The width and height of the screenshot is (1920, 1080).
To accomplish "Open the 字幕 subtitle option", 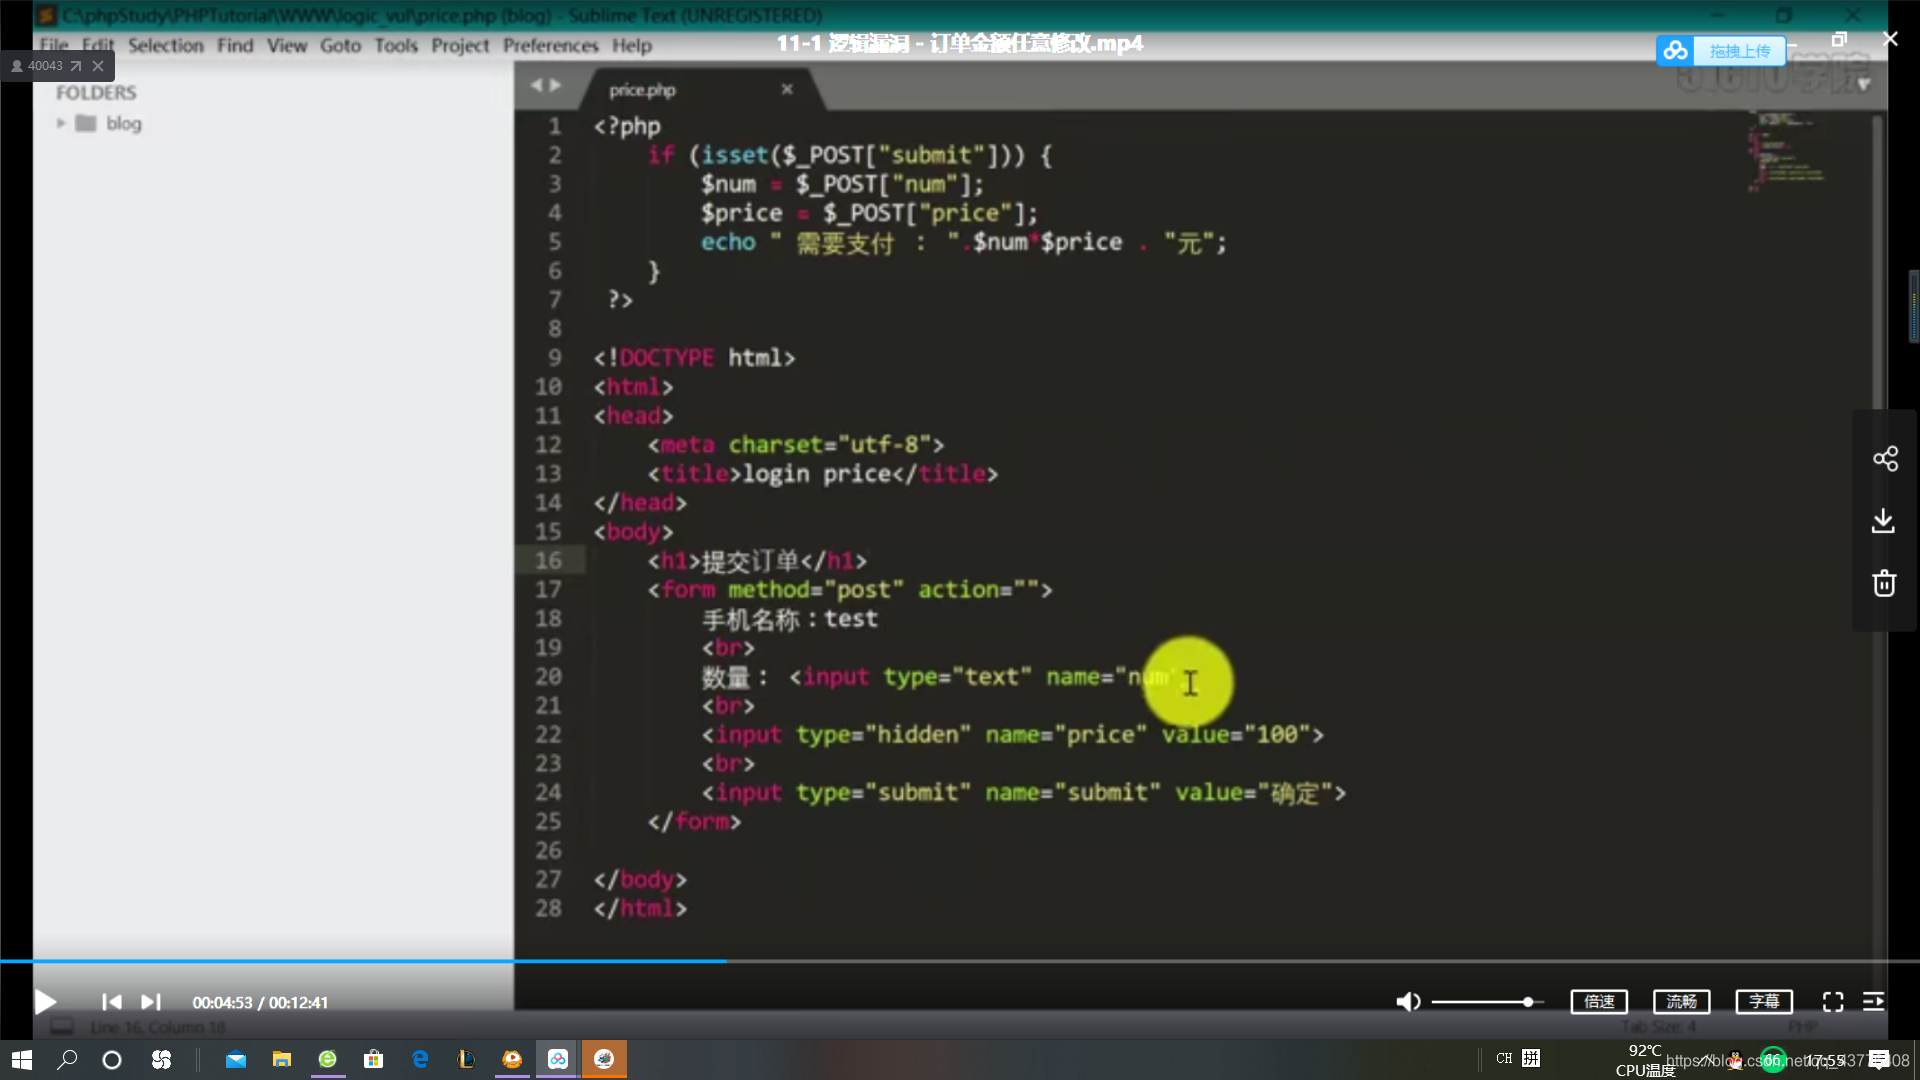I will coord(1764,1001).
